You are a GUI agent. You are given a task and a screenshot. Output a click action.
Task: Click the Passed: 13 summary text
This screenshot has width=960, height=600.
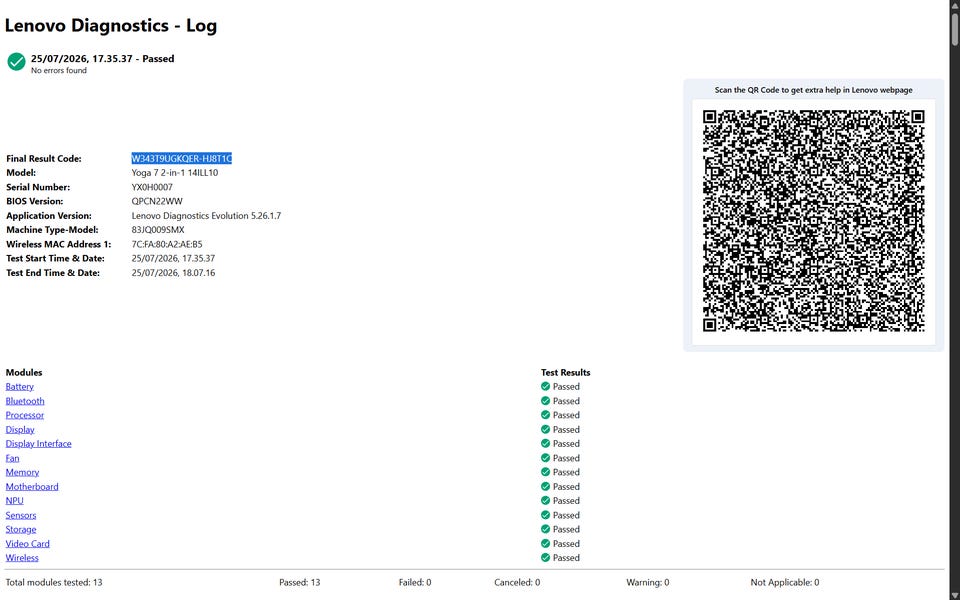click(x=299, y=582)
